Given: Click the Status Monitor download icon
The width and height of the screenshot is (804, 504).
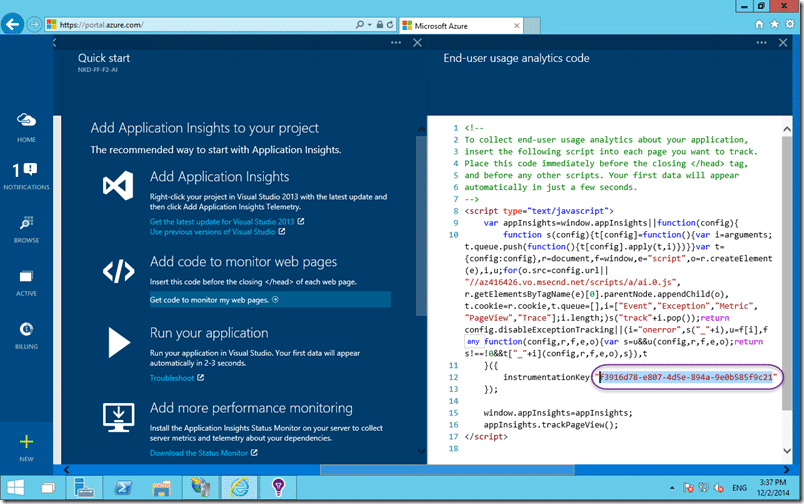Looking at the screenshot, I should point(118,417).
